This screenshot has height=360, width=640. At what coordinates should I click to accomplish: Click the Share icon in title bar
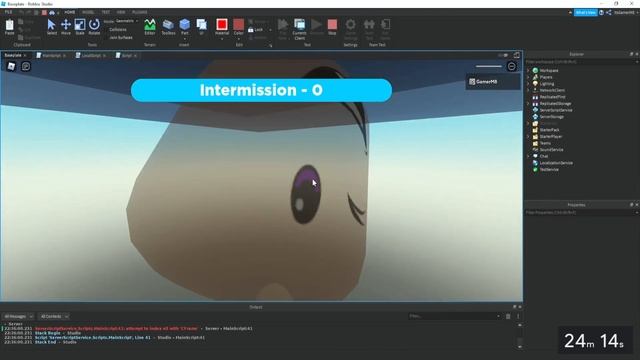click(x=609, y=13)
